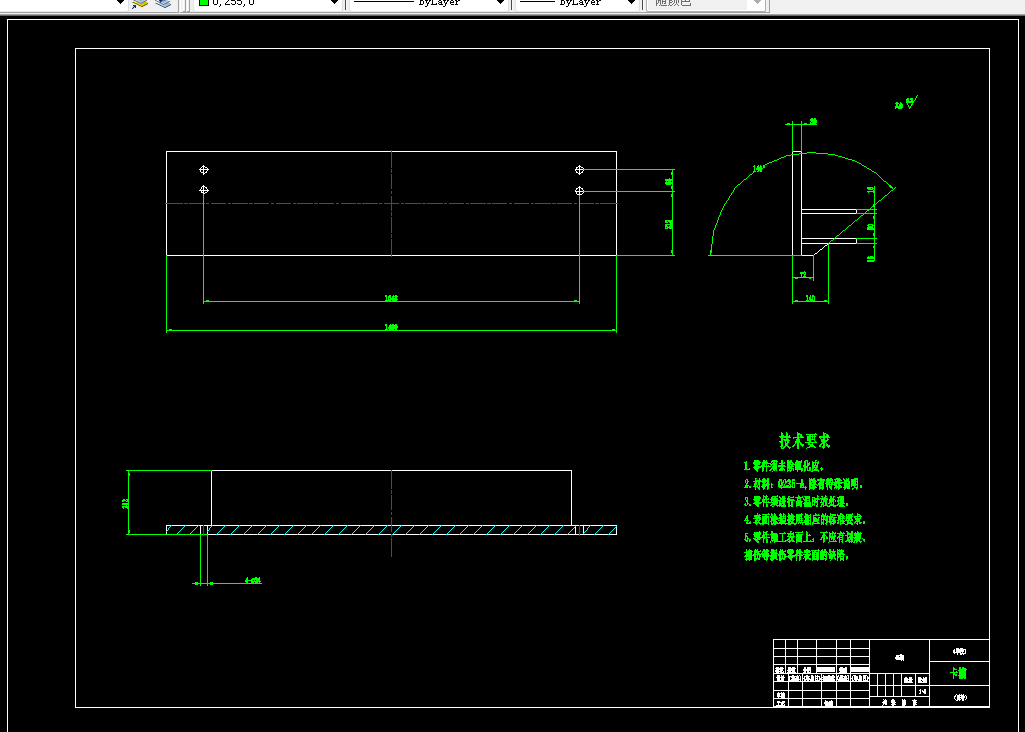Open the first ByLayer linetype dropdown
Screen dimensions: 1025x732
pos(429,3)
